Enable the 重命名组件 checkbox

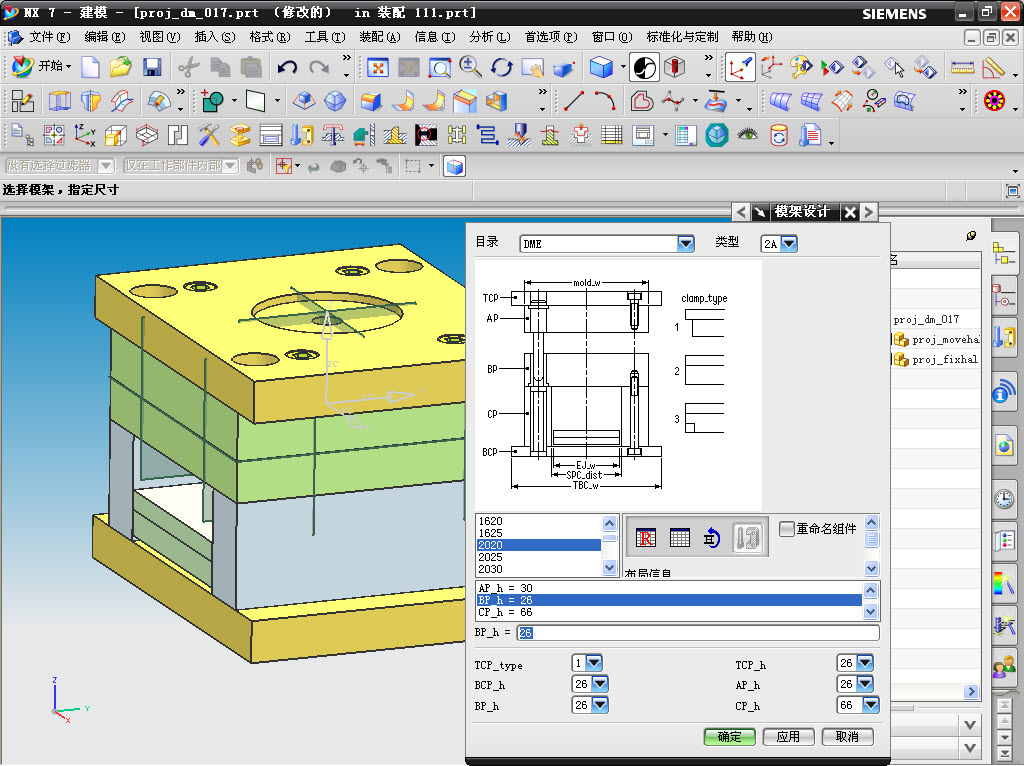(x=787, y=528)
